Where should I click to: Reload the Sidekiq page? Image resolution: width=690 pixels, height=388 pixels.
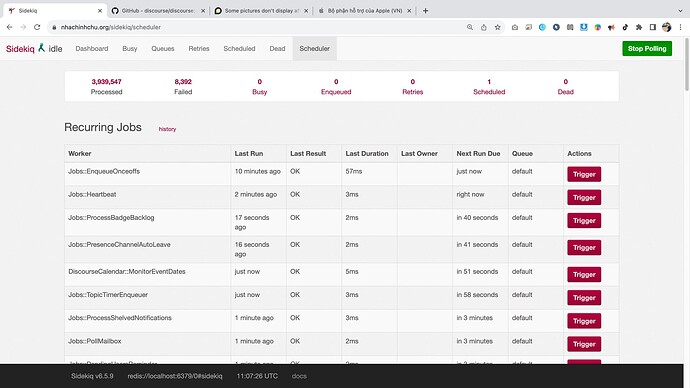click(37, 27)
